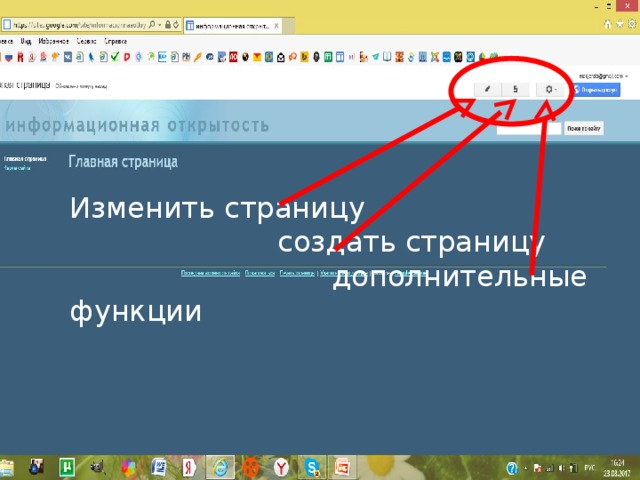Screen dimensions: 640x480
Task: Open the Справка menu
Action: [x=116, y=41]
